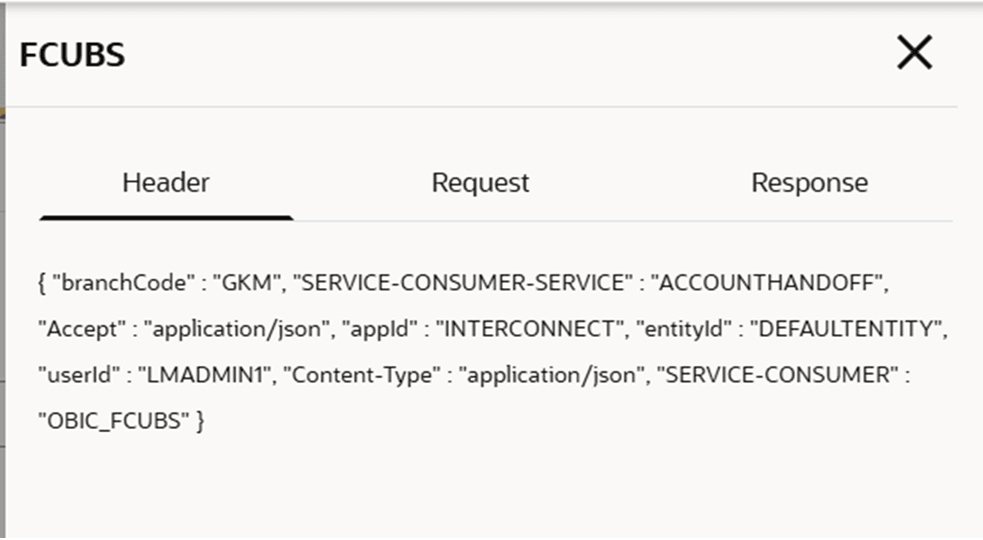Open the Request tab
Screen dimensions: 983x540
tap(480, 183)
